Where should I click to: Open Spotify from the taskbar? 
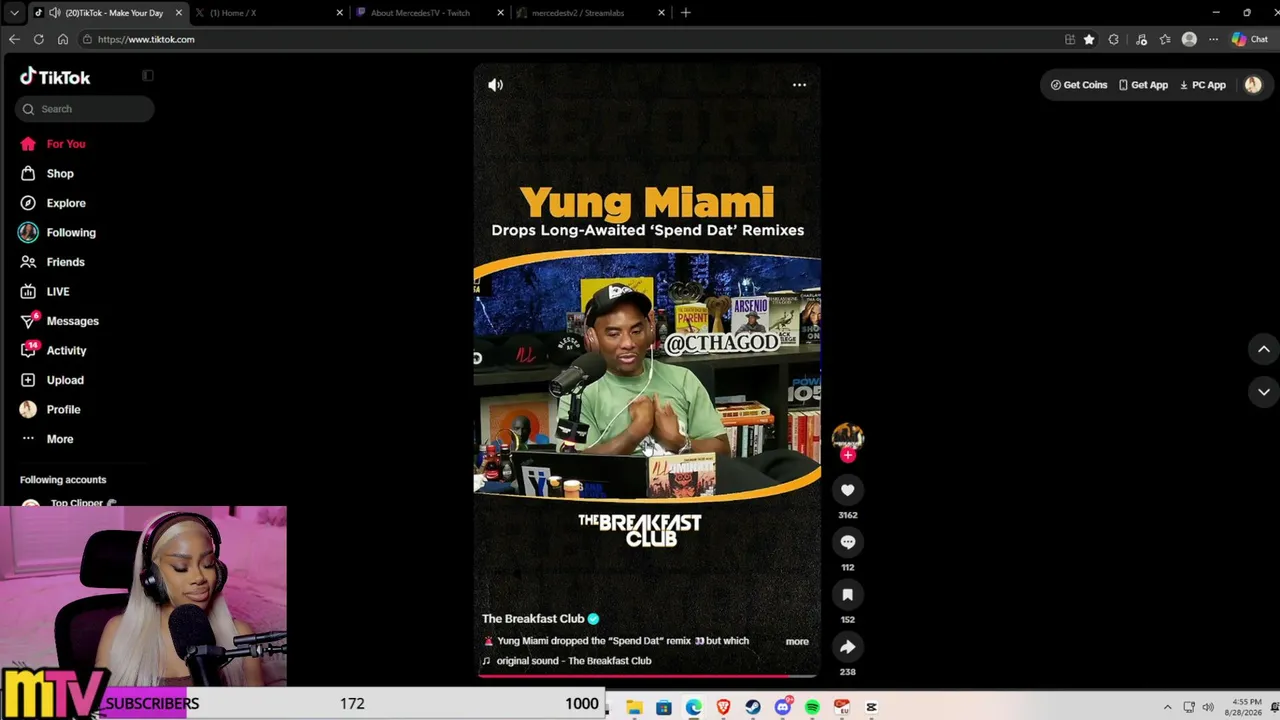812,707
